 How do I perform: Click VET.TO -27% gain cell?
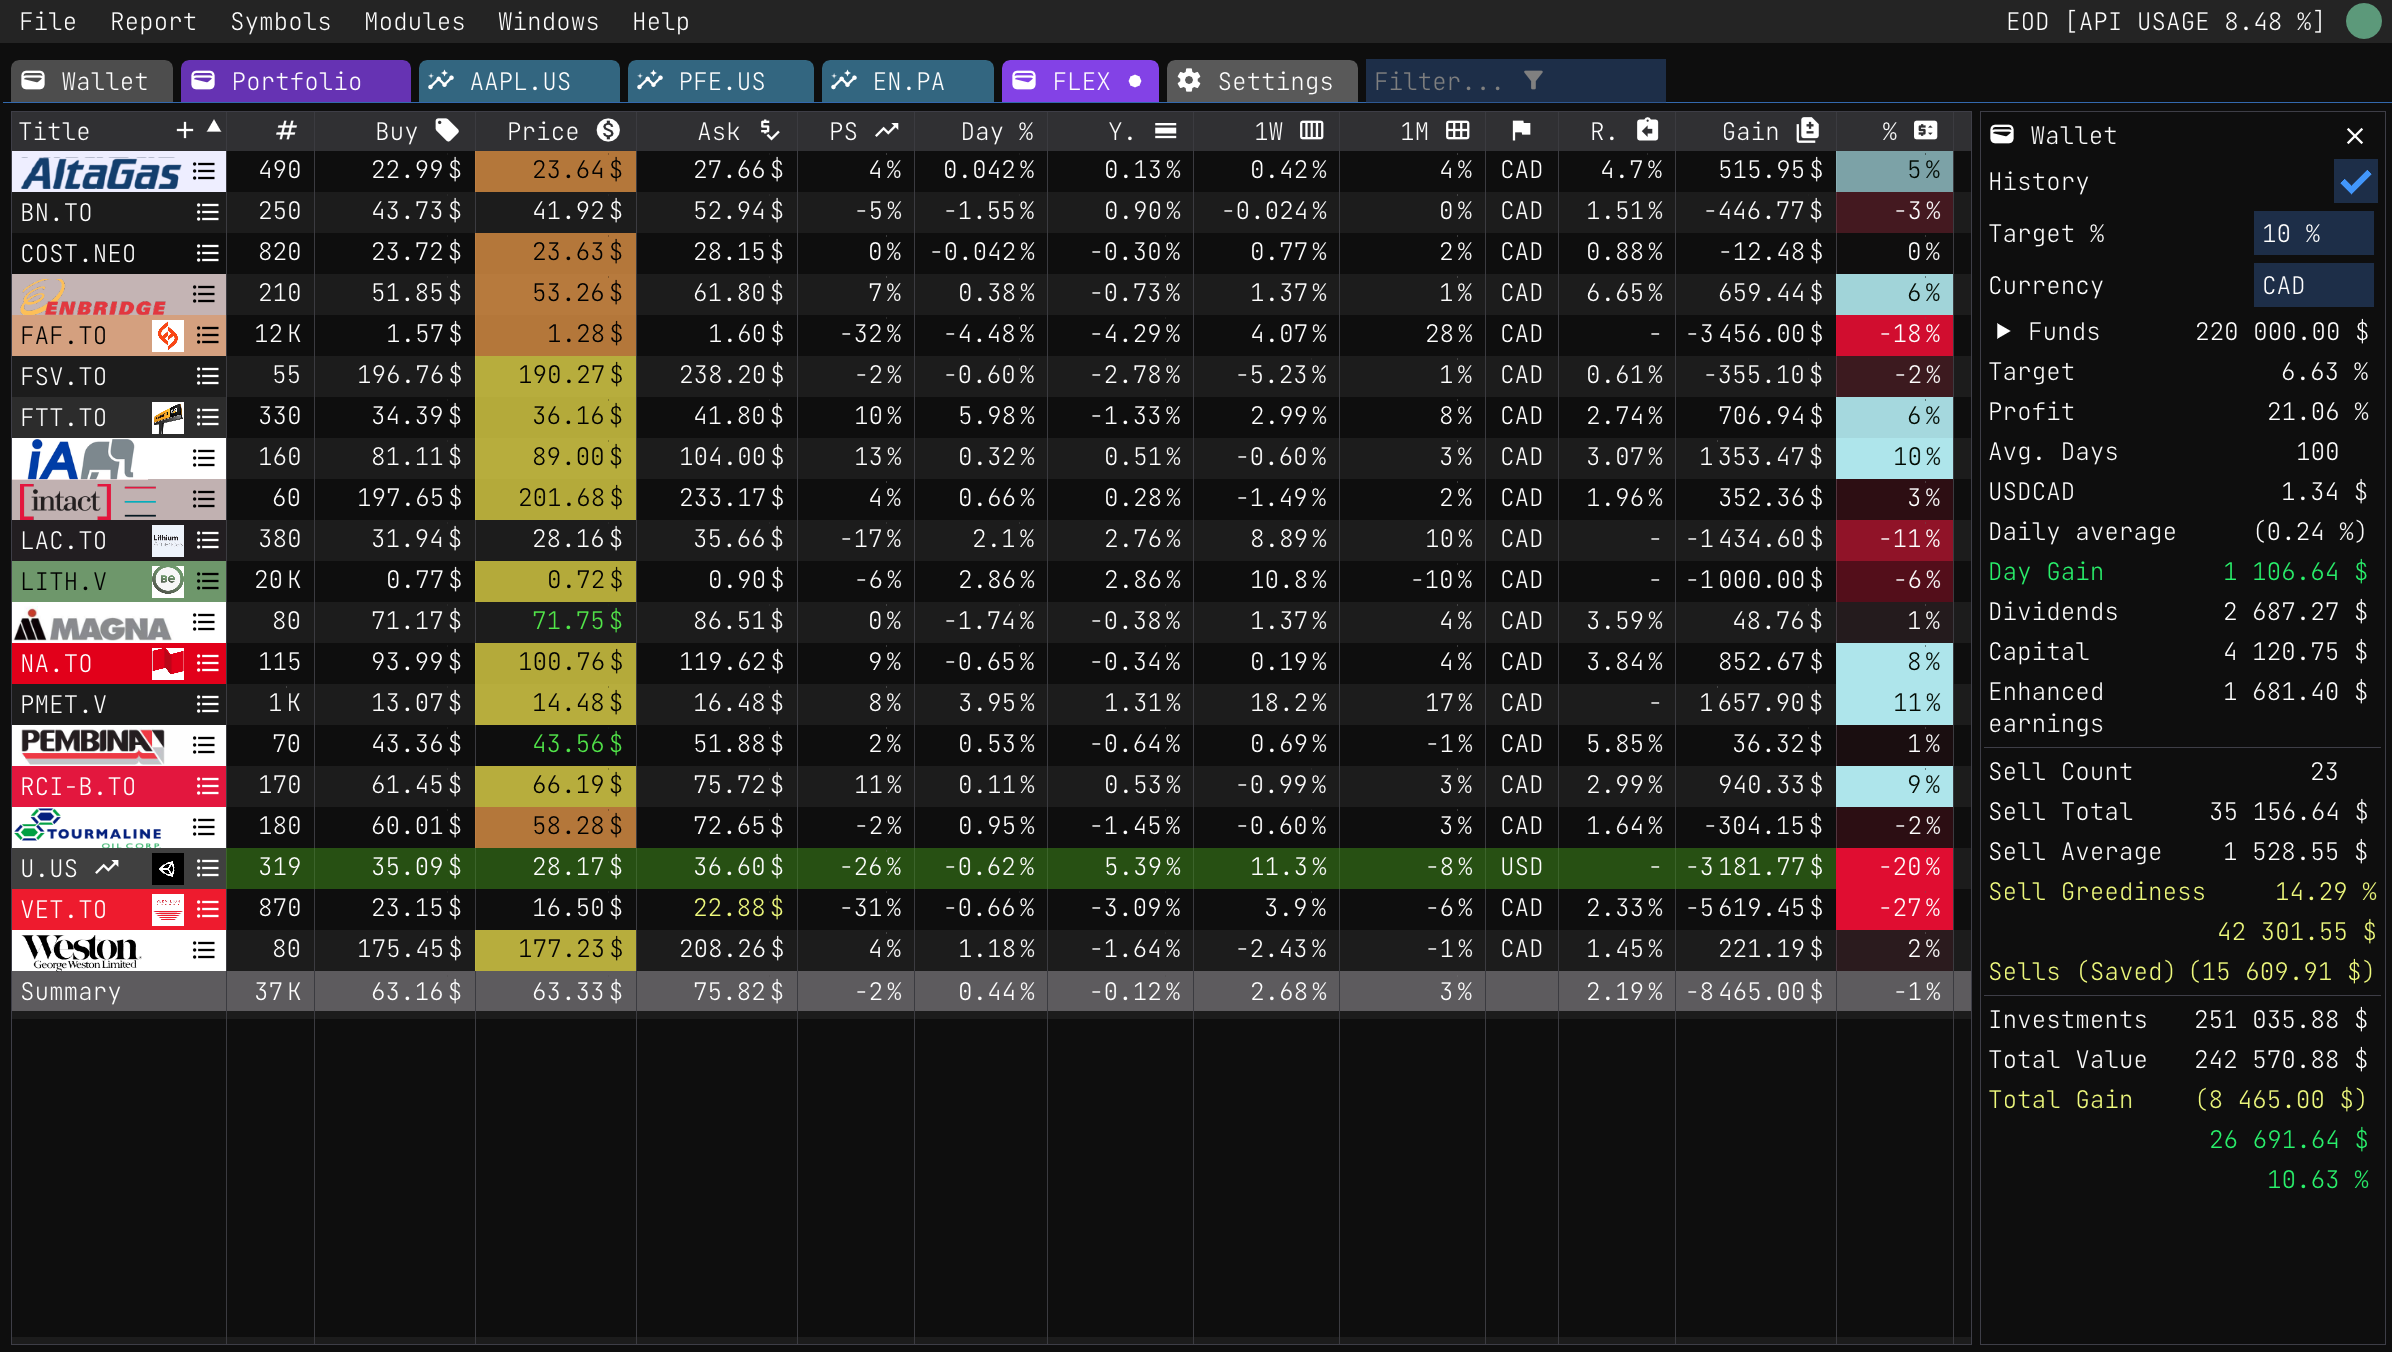1895,909
